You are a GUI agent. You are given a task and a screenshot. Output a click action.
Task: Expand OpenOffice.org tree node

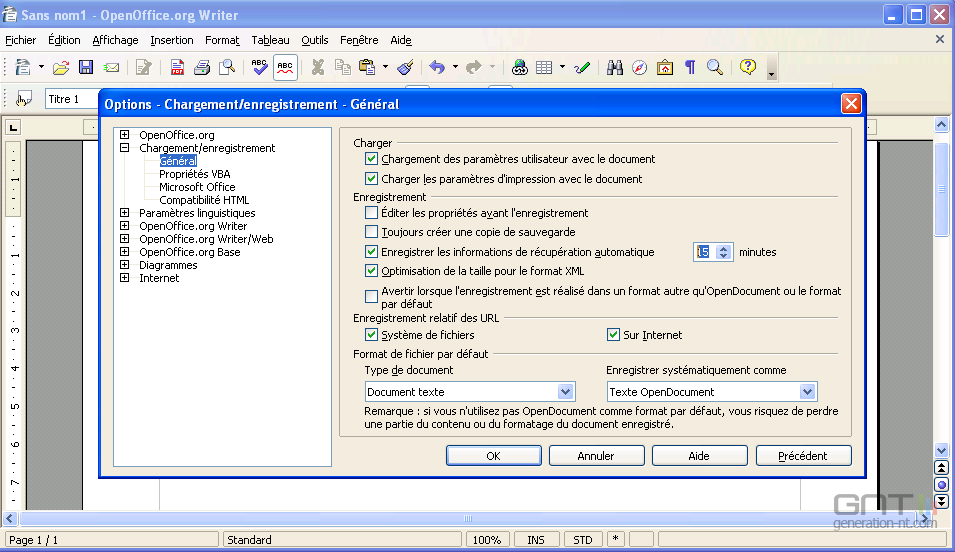click(x=125, y=135)
